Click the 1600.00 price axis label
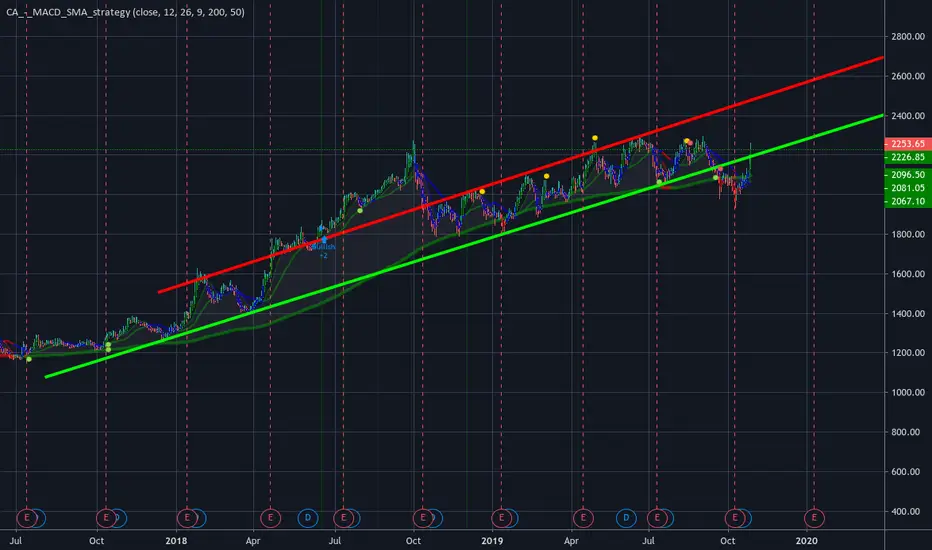Screen dimensions: 932x550 click(908, 274)
